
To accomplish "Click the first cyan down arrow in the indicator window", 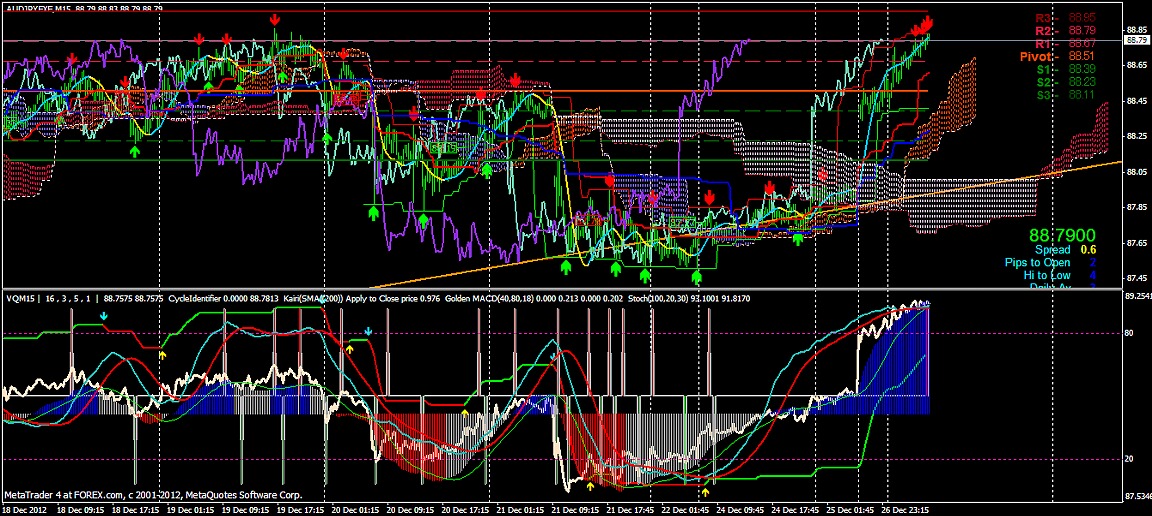I will pyautogui.click(x=104, y=316).
